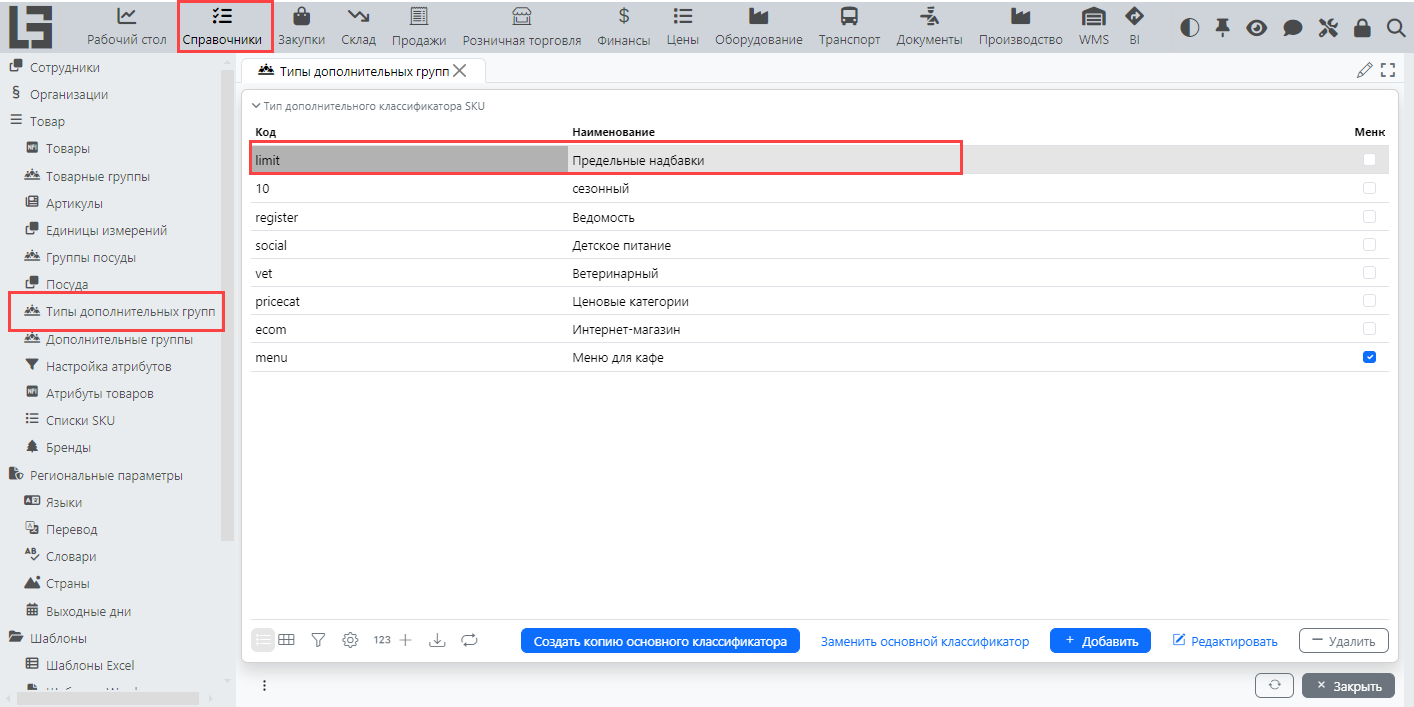The width and height of the screenshot is (1414, 707).
Task: Switch to grid view icon below table
Action: [286, 640]
